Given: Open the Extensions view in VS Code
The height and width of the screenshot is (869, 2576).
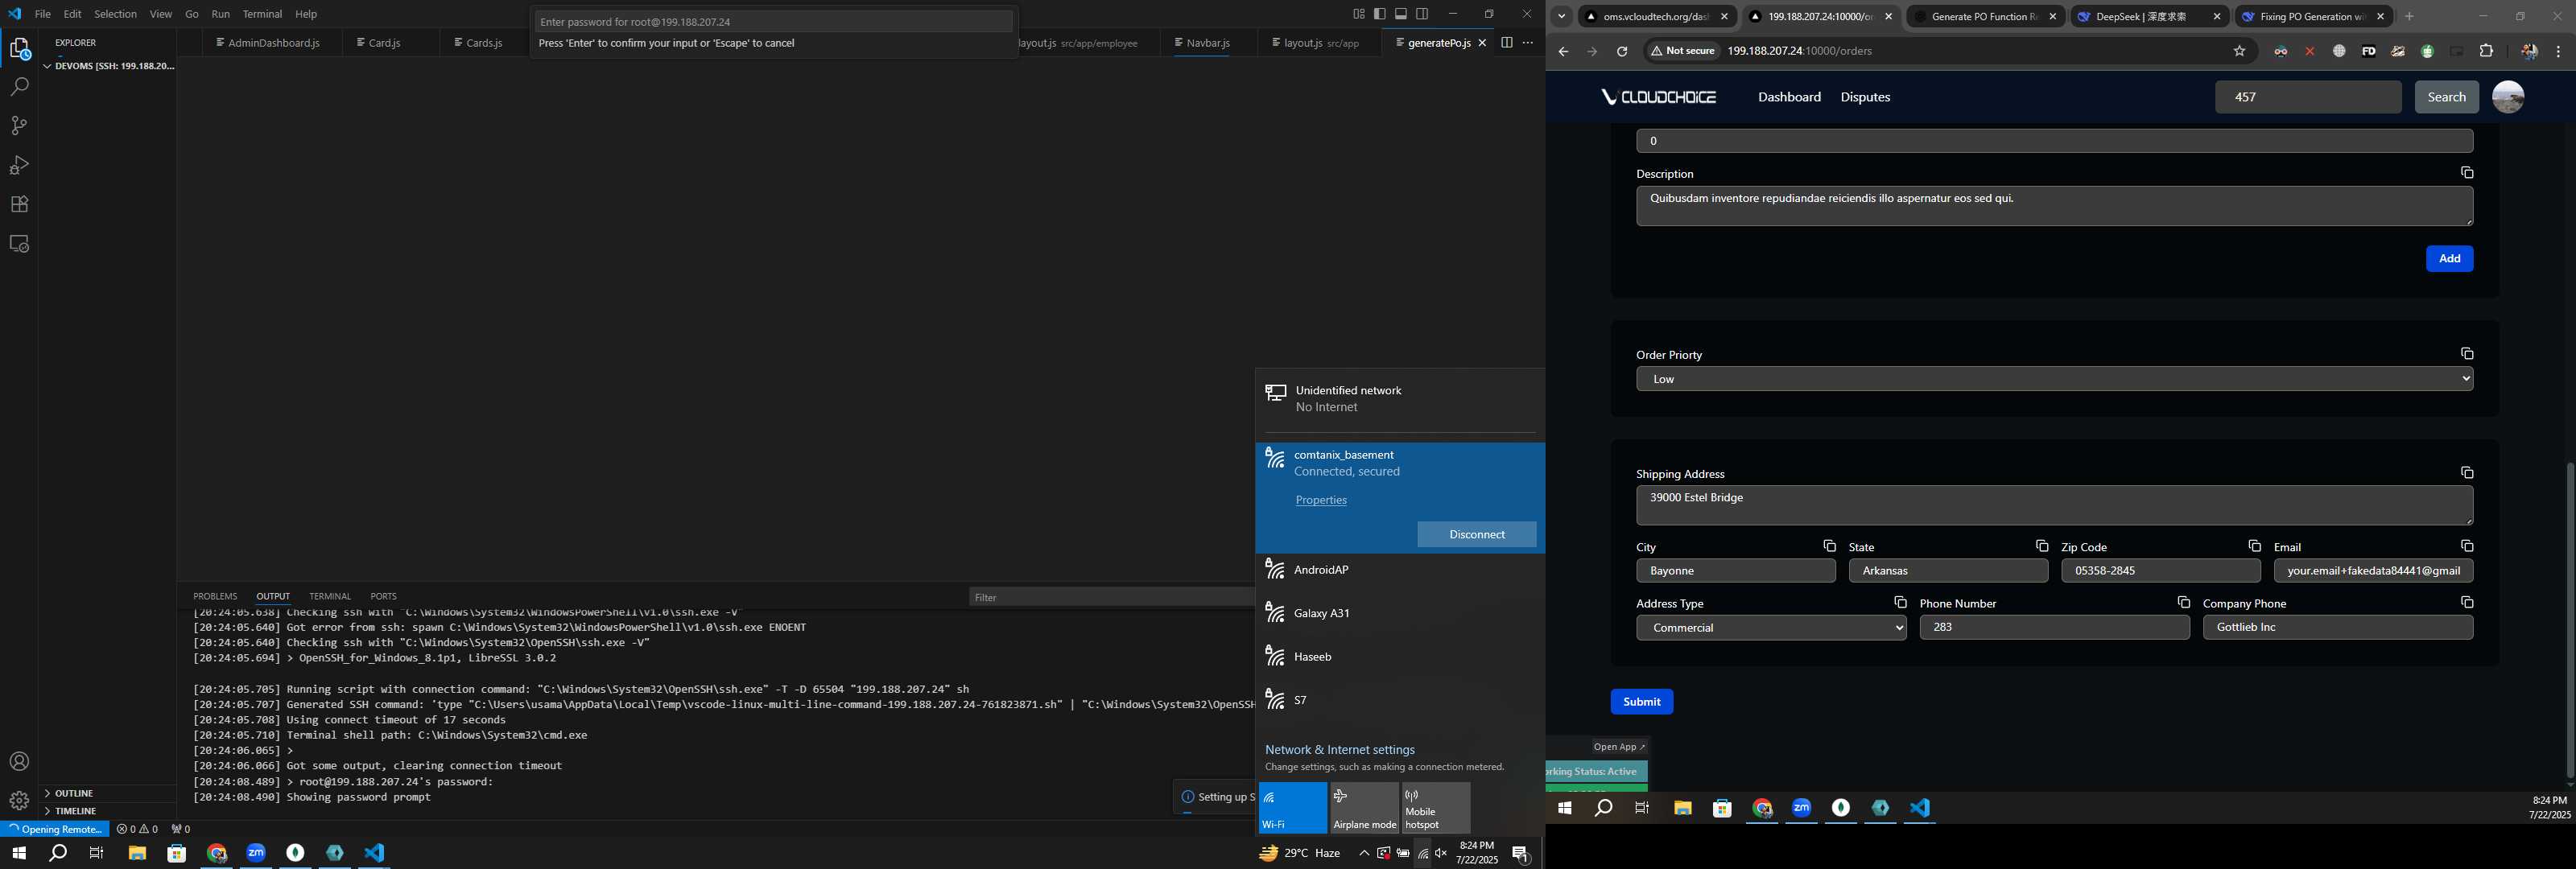Looking at the screenshot, I should click(19, 204).
